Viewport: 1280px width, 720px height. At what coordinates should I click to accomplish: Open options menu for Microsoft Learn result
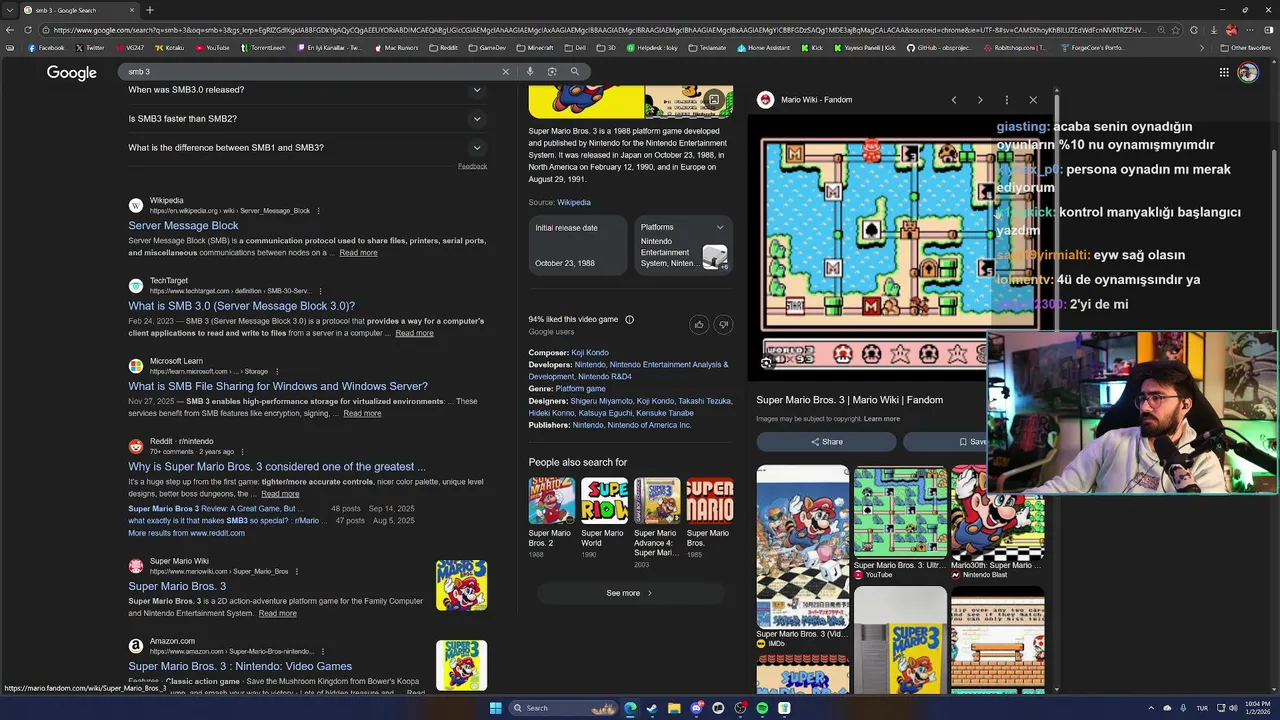click(277, 371)
